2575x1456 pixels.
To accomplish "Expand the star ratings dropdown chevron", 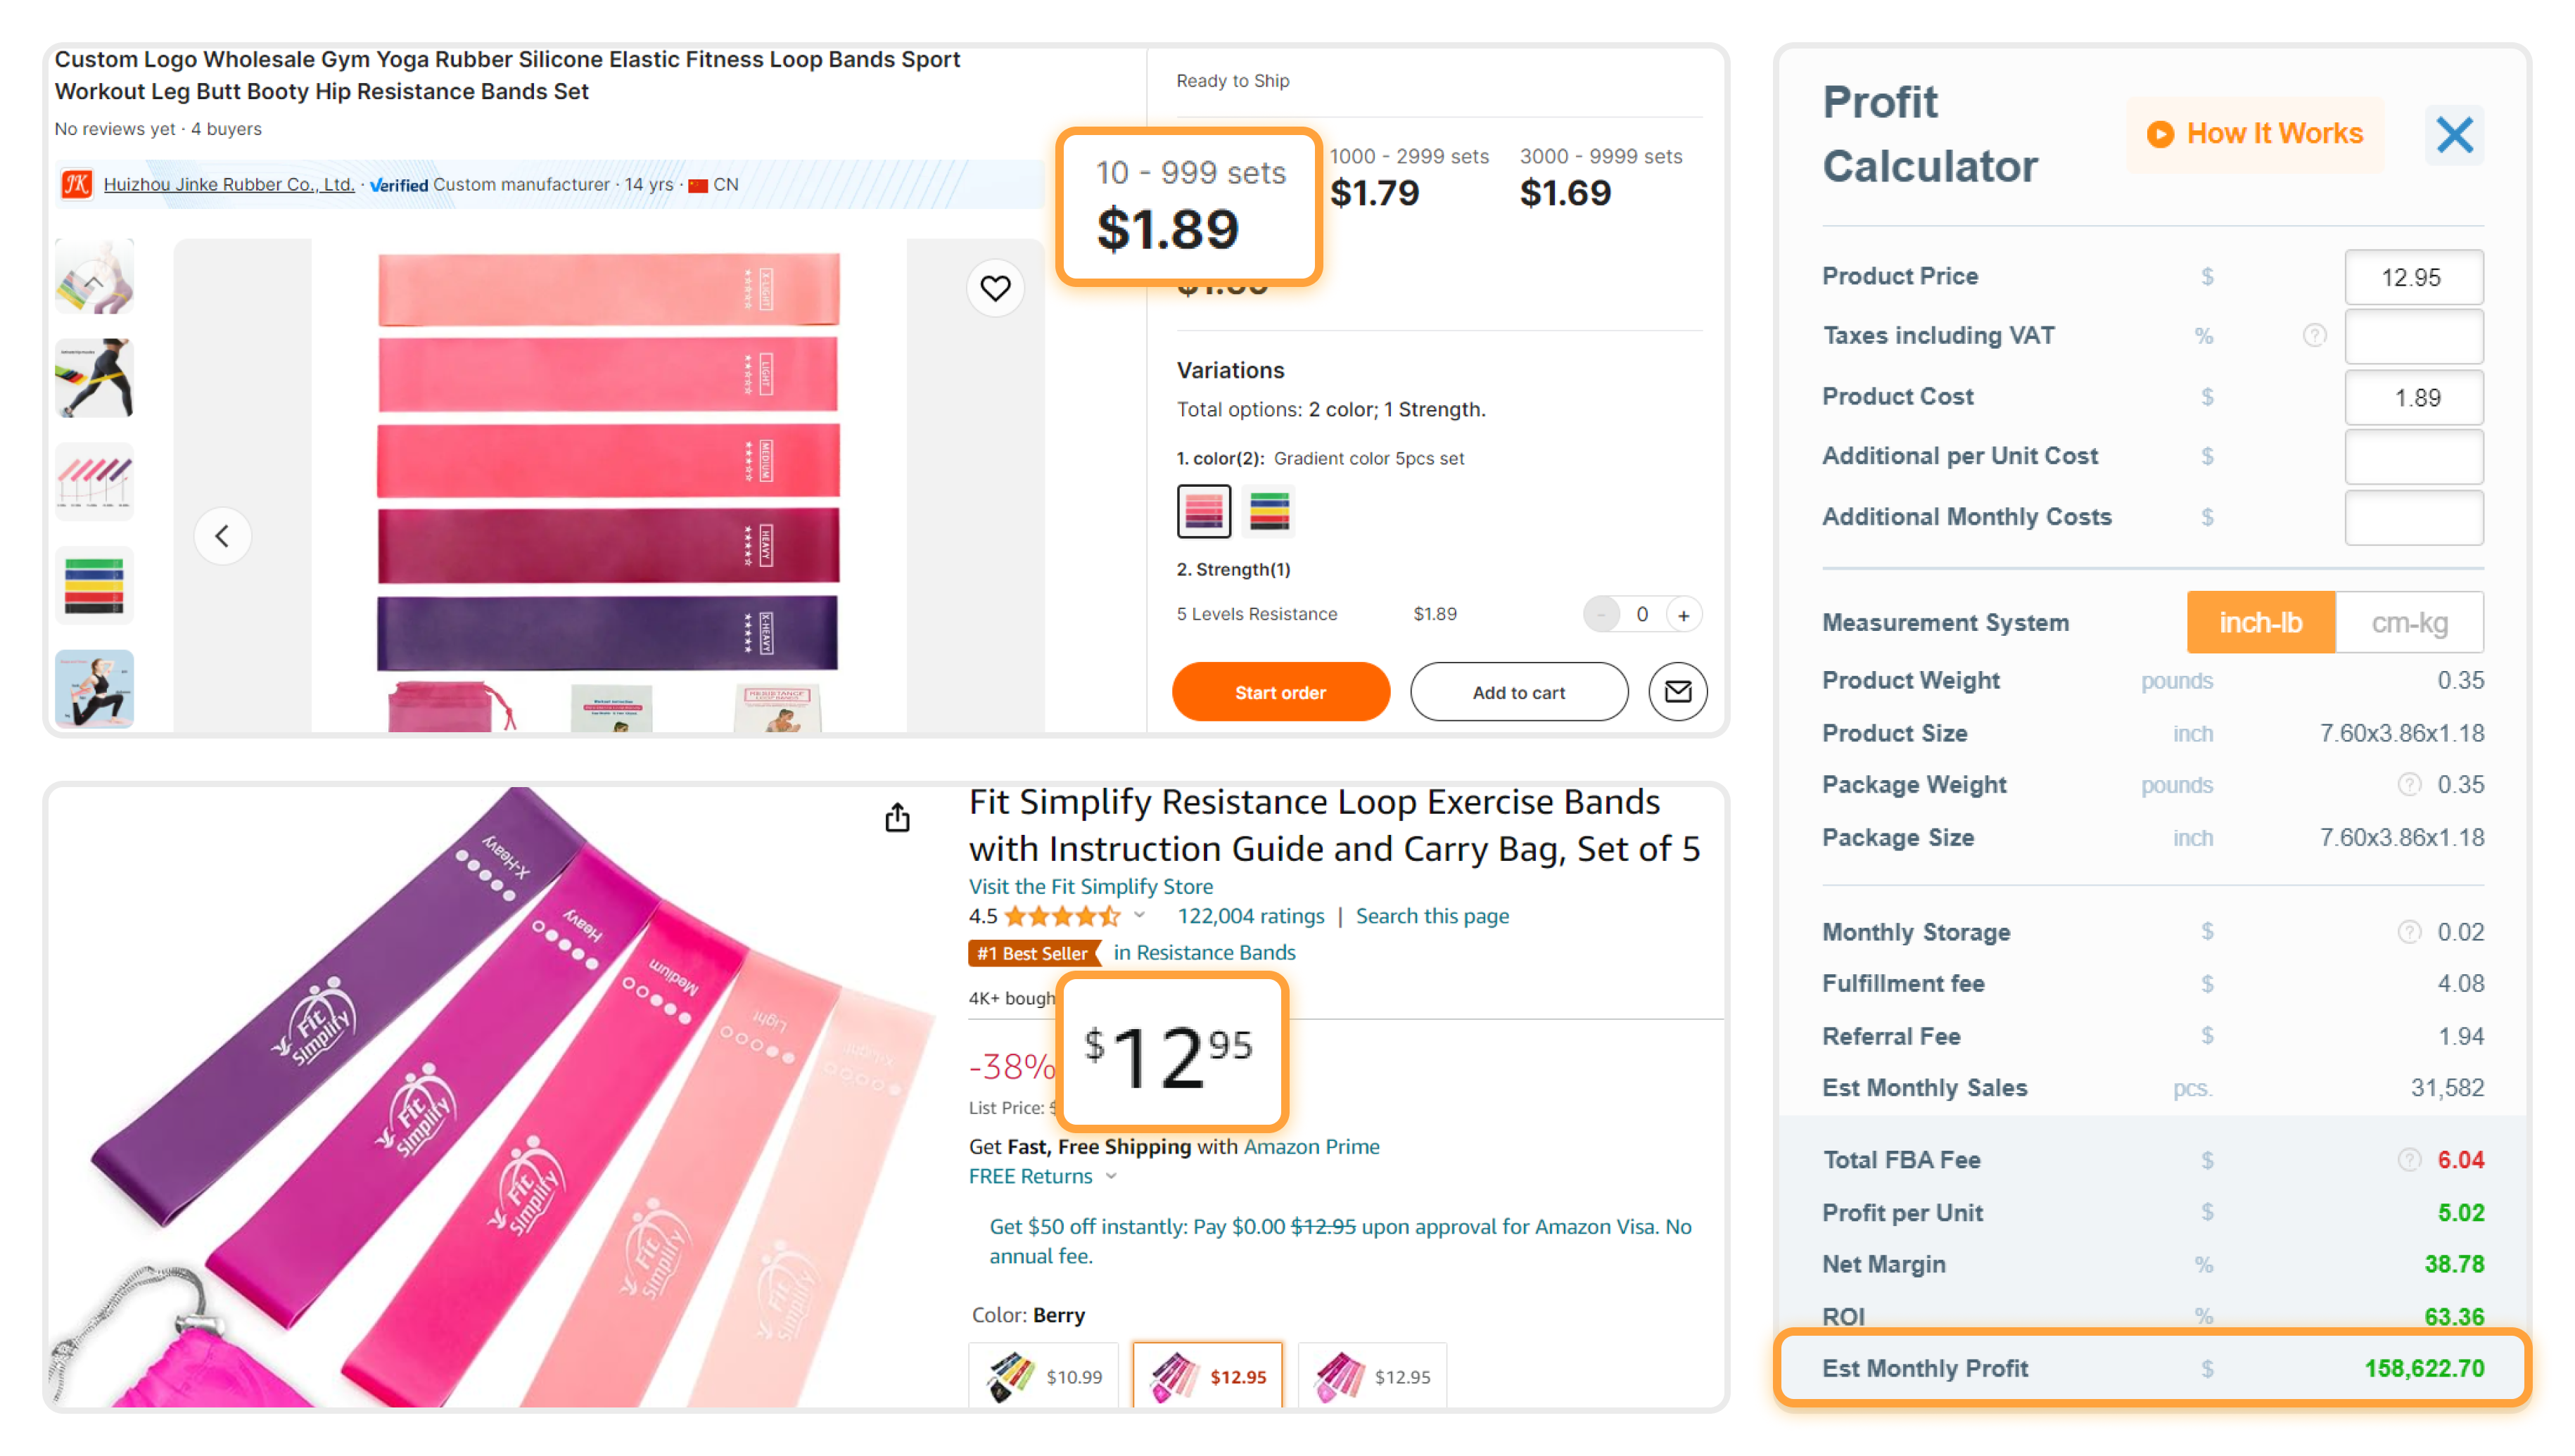I will [x=1139, y=915].
